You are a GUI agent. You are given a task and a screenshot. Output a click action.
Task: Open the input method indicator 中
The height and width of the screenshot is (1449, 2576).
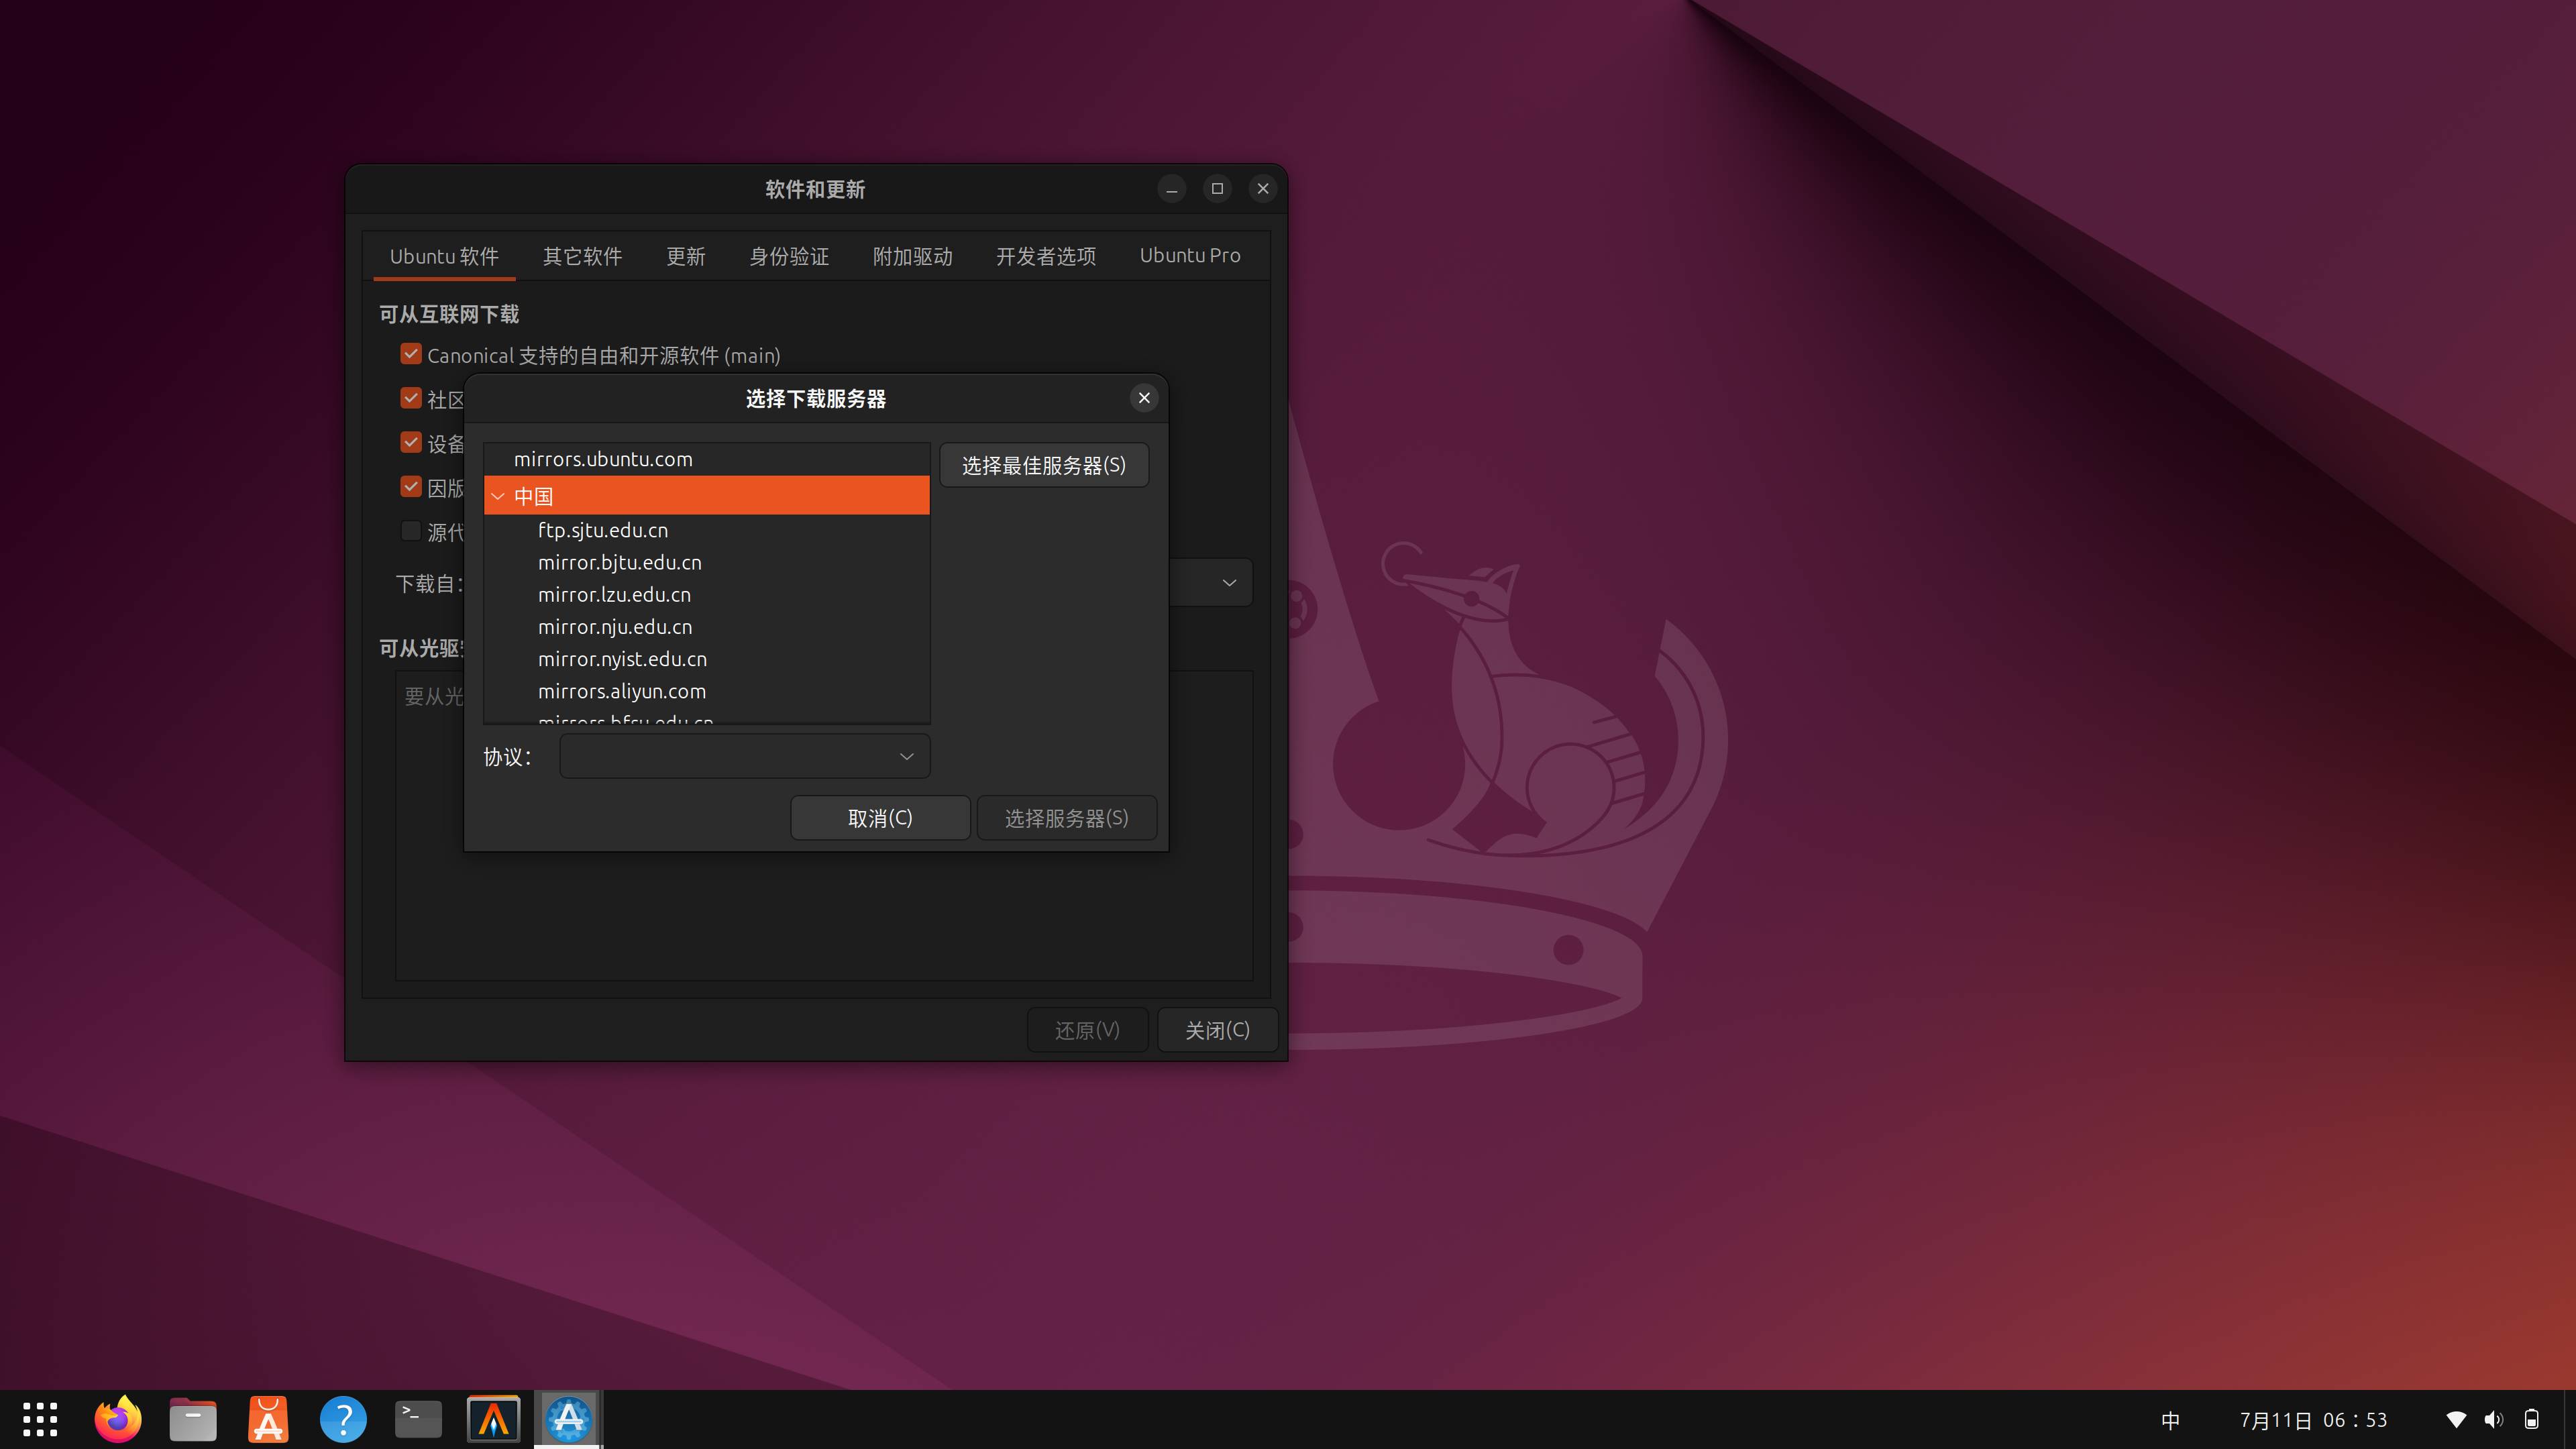click(2170, 1420)
